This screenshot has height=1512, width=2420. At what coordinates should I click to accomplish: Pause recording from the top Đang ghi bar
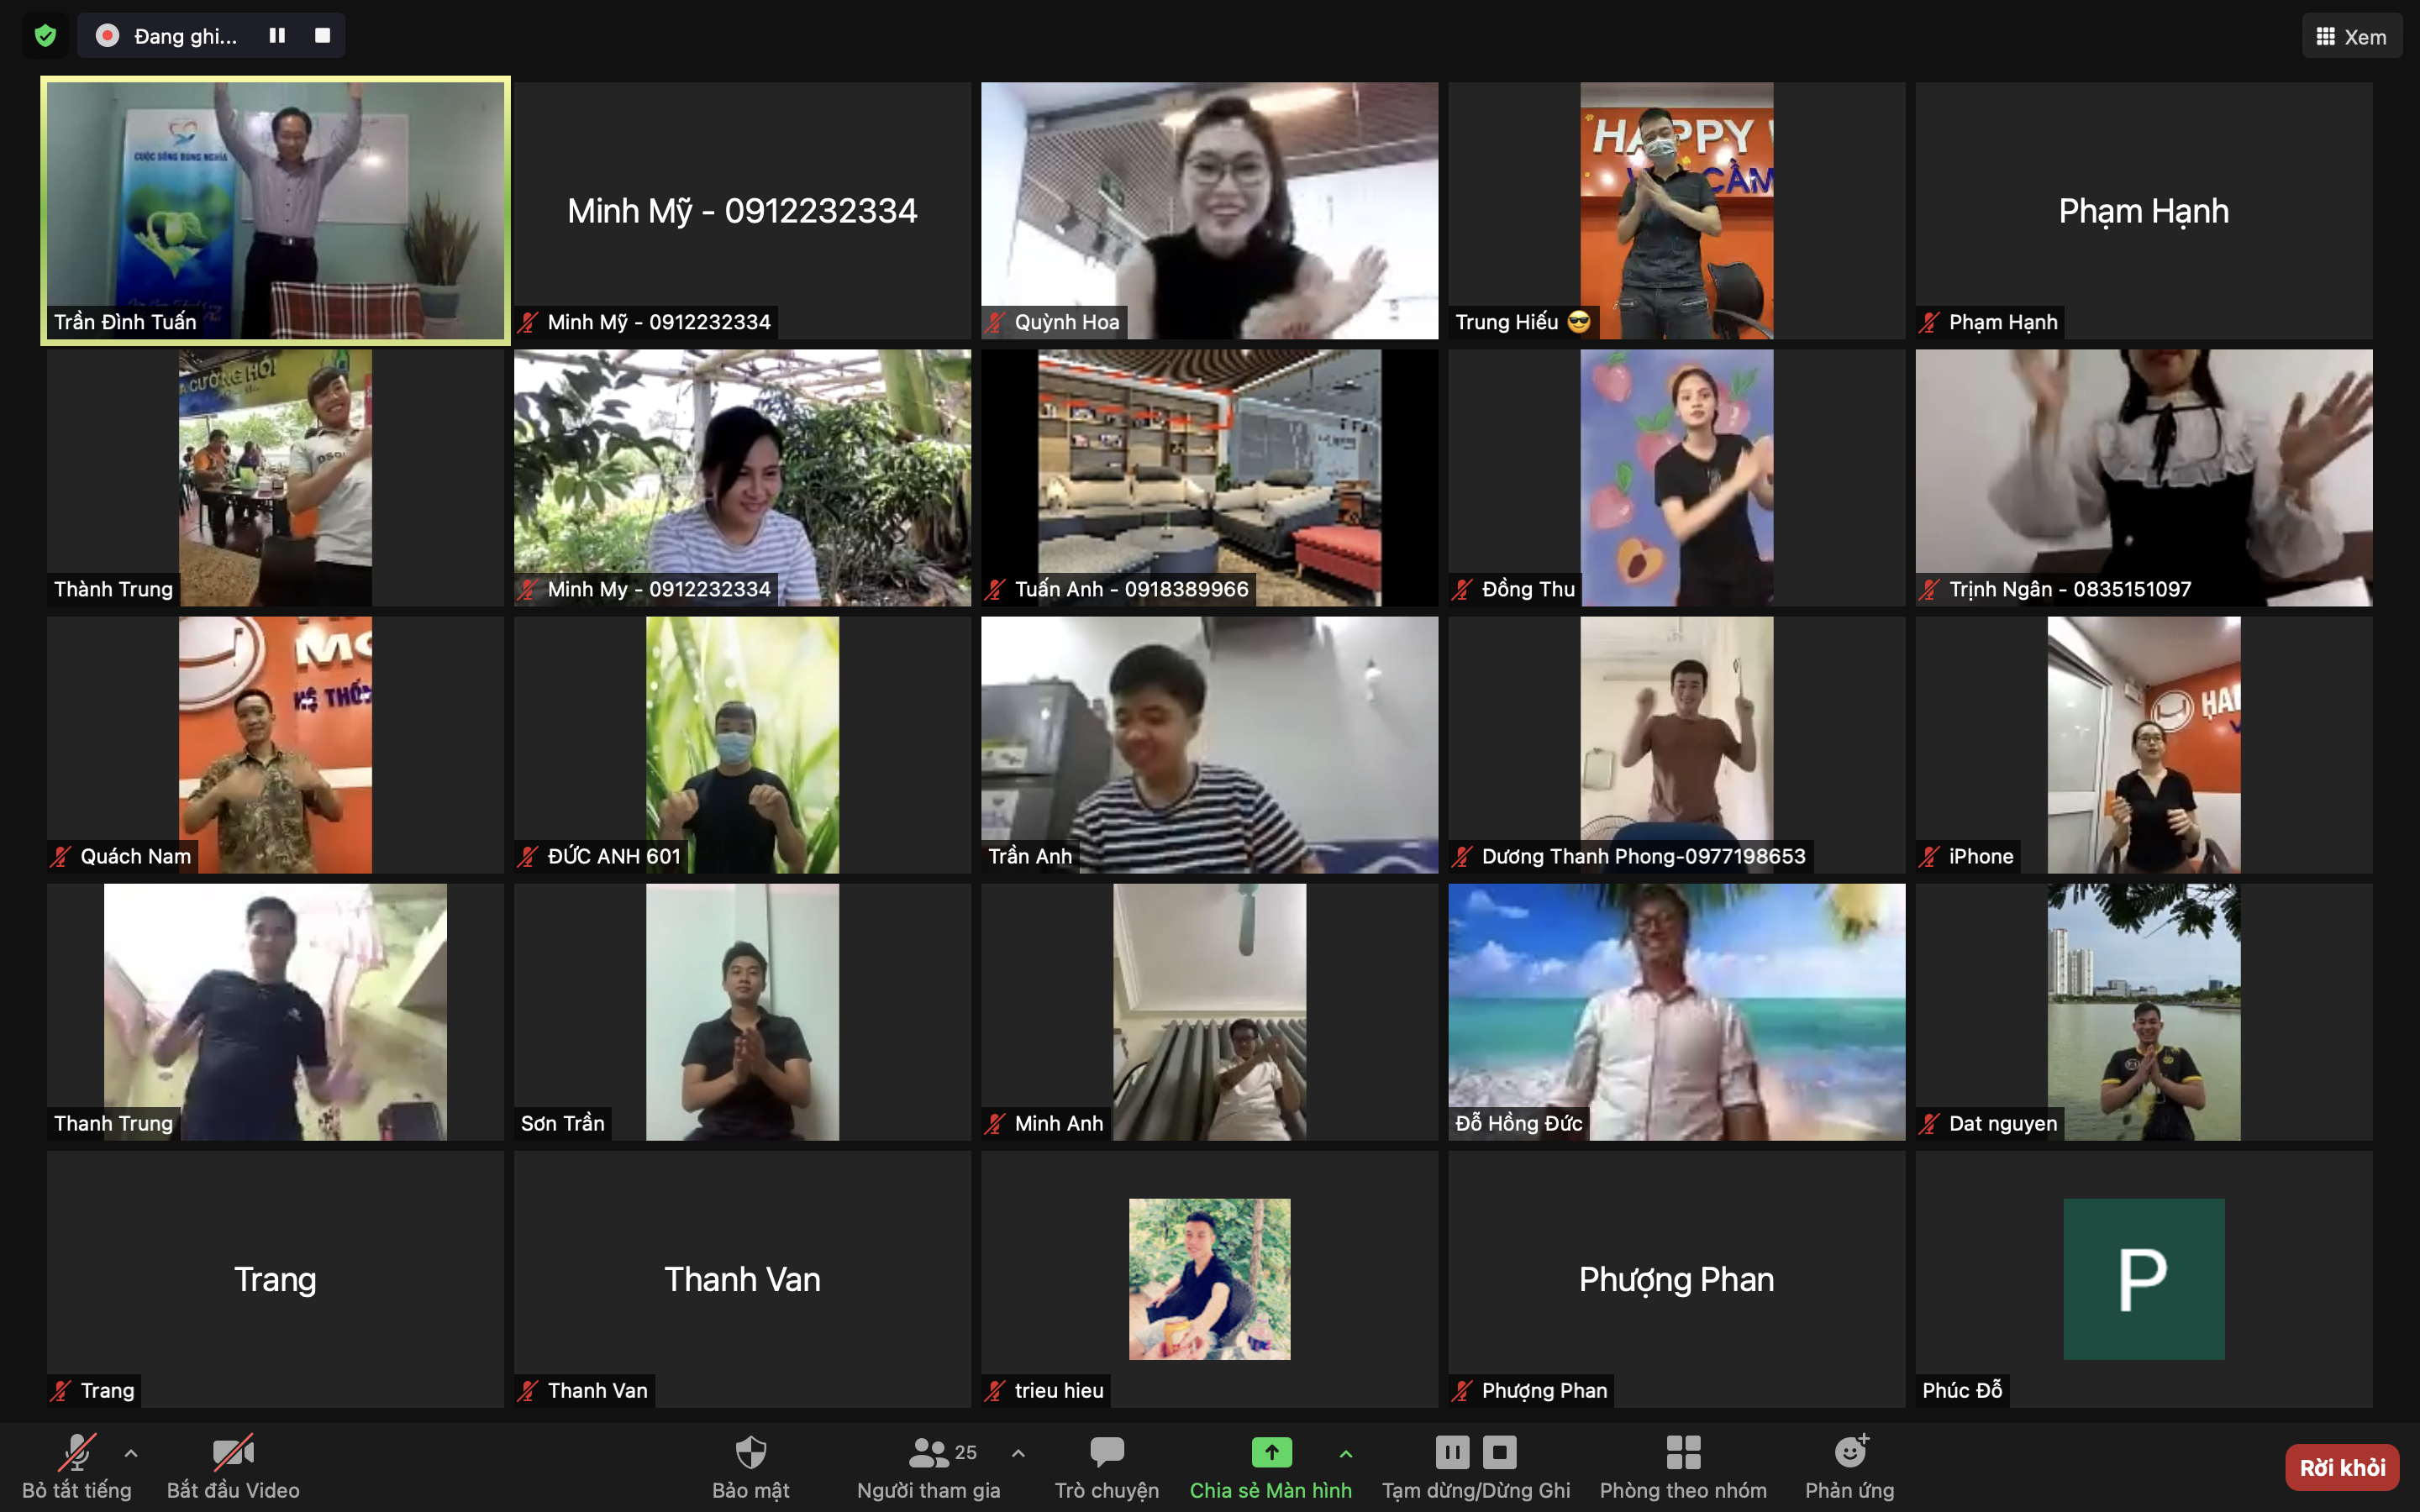coord(277,36)
